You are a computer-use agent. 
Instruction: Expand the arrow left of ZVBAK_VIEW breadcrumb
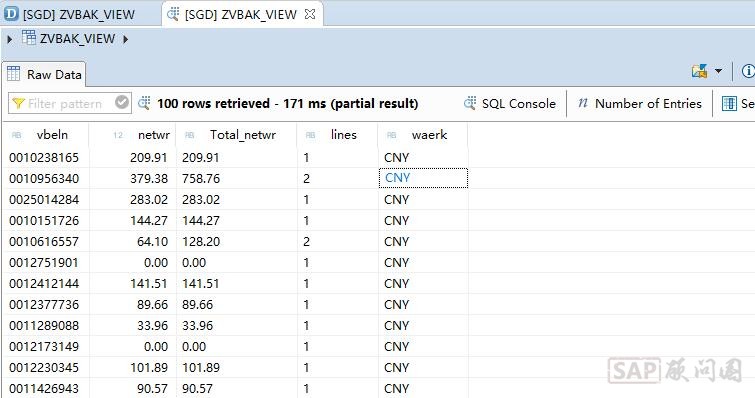point(10,39)
